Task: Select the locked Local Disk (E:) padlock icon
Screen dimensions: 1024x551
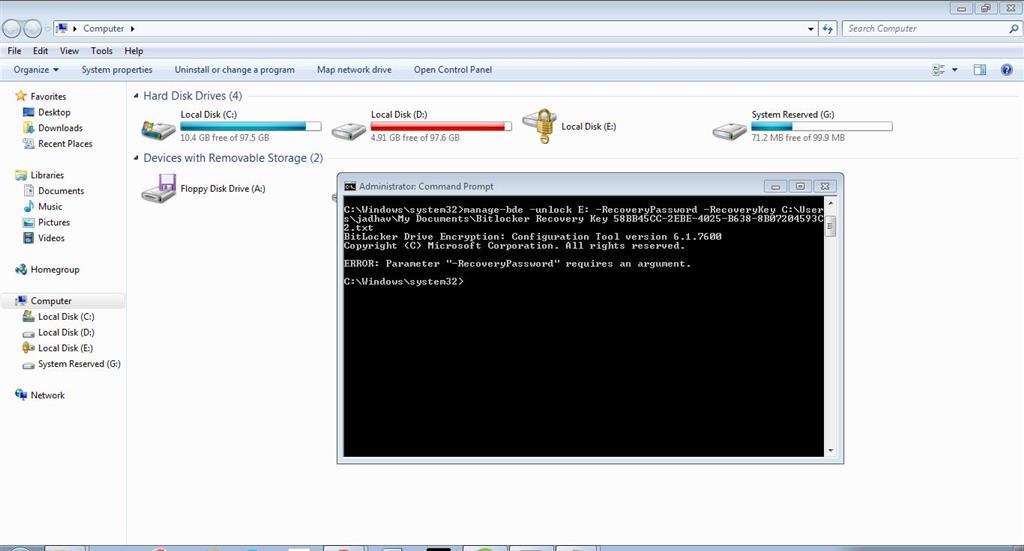Action: [x=541, y=126]
